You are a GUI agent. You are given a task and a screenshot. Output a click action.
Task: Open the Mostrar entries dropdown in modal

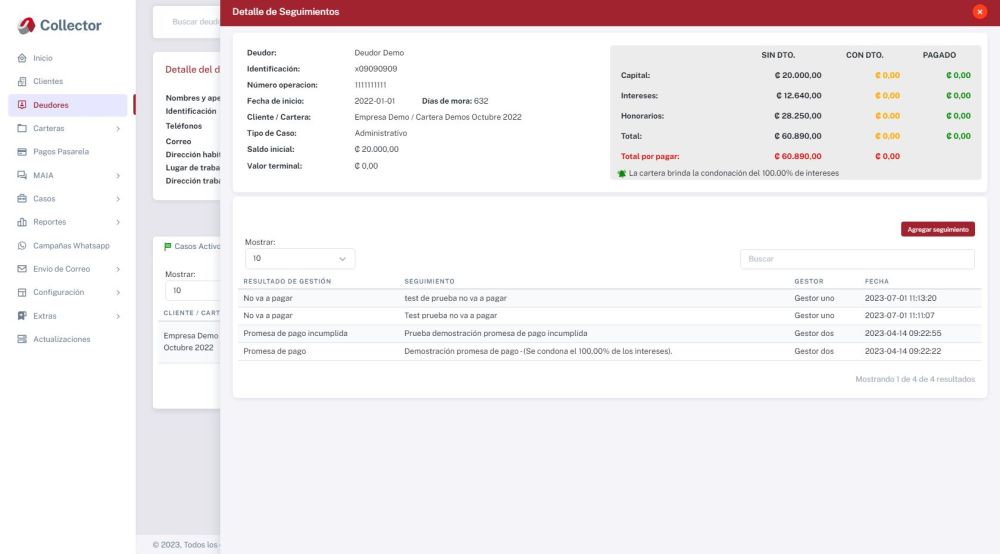299,259
